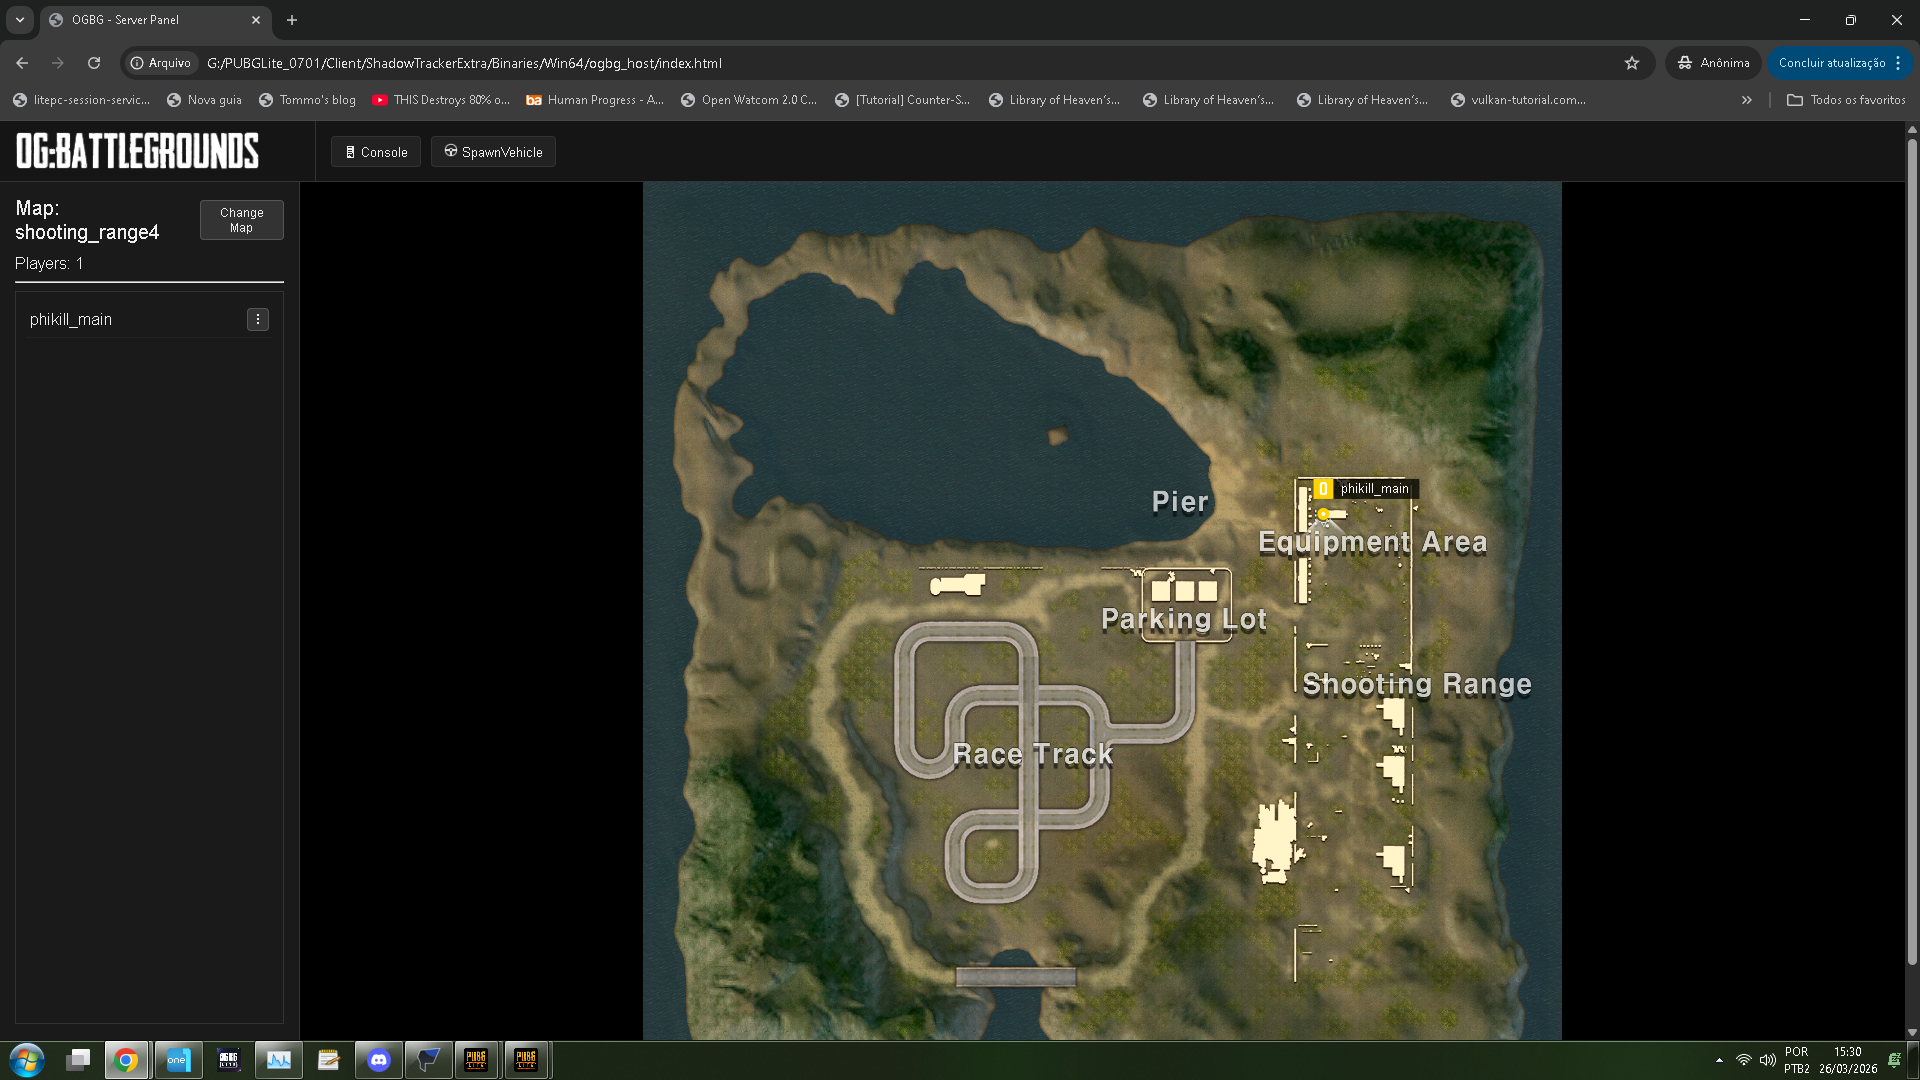This screenshot has height=1080, width=1920.
Task: Expand the hidden bookmarks overflow chevron
Action: coord(1747,100)
